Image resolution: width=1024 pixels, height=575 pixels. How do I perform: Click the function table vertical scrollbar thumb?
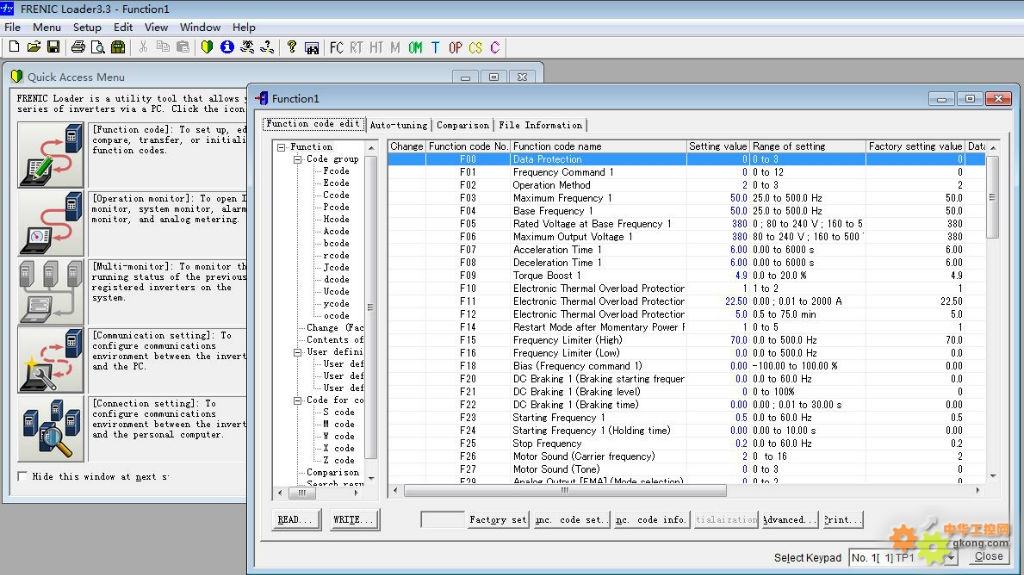click(x=992, y=197)
